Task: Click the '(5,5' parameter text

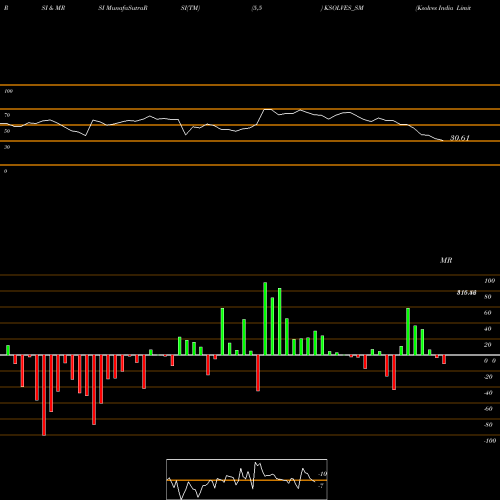Action: [257, 8]
